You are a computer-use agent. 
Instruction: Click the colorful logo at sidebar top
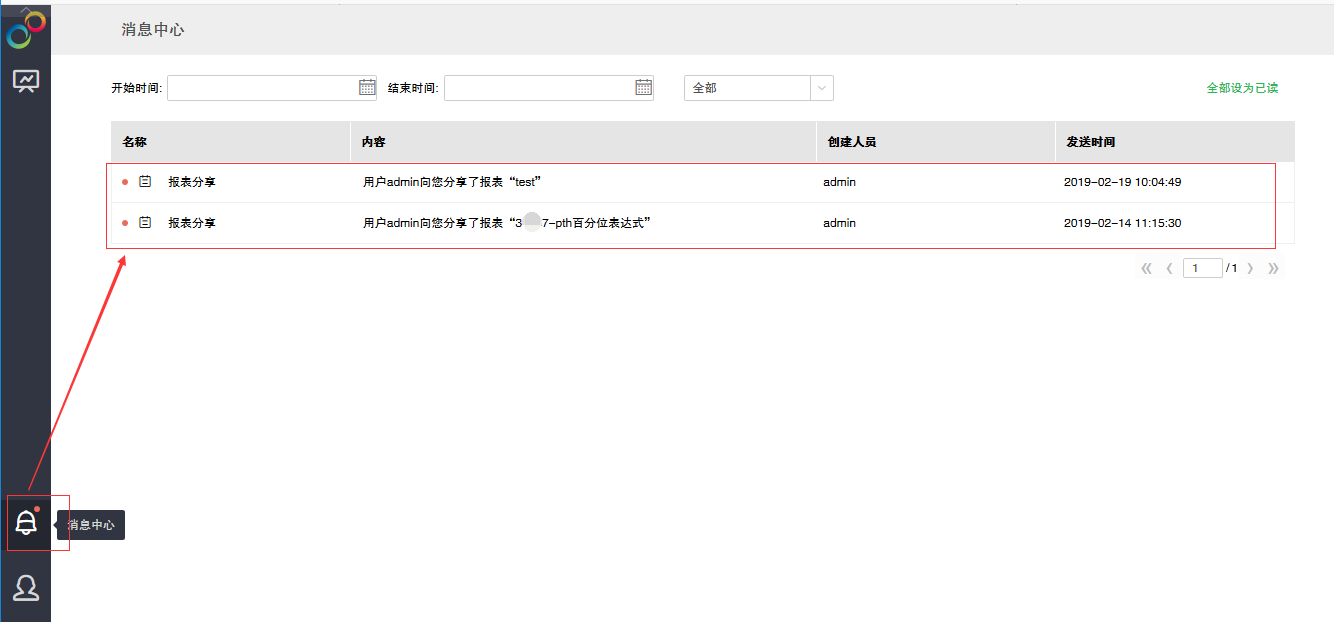pyautogui.click(x=22, y=28)
